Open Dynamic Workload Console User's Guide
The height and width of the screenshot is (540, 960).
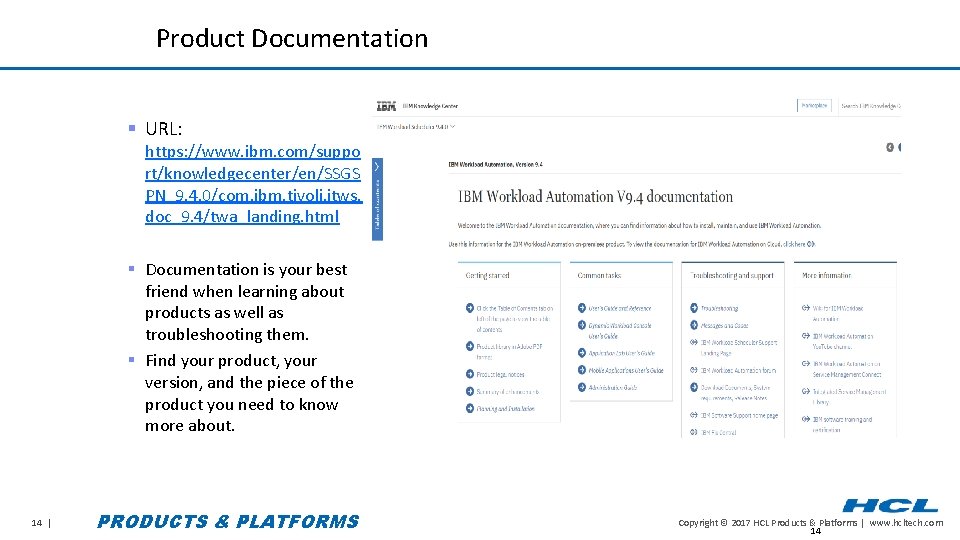point(620,331)
